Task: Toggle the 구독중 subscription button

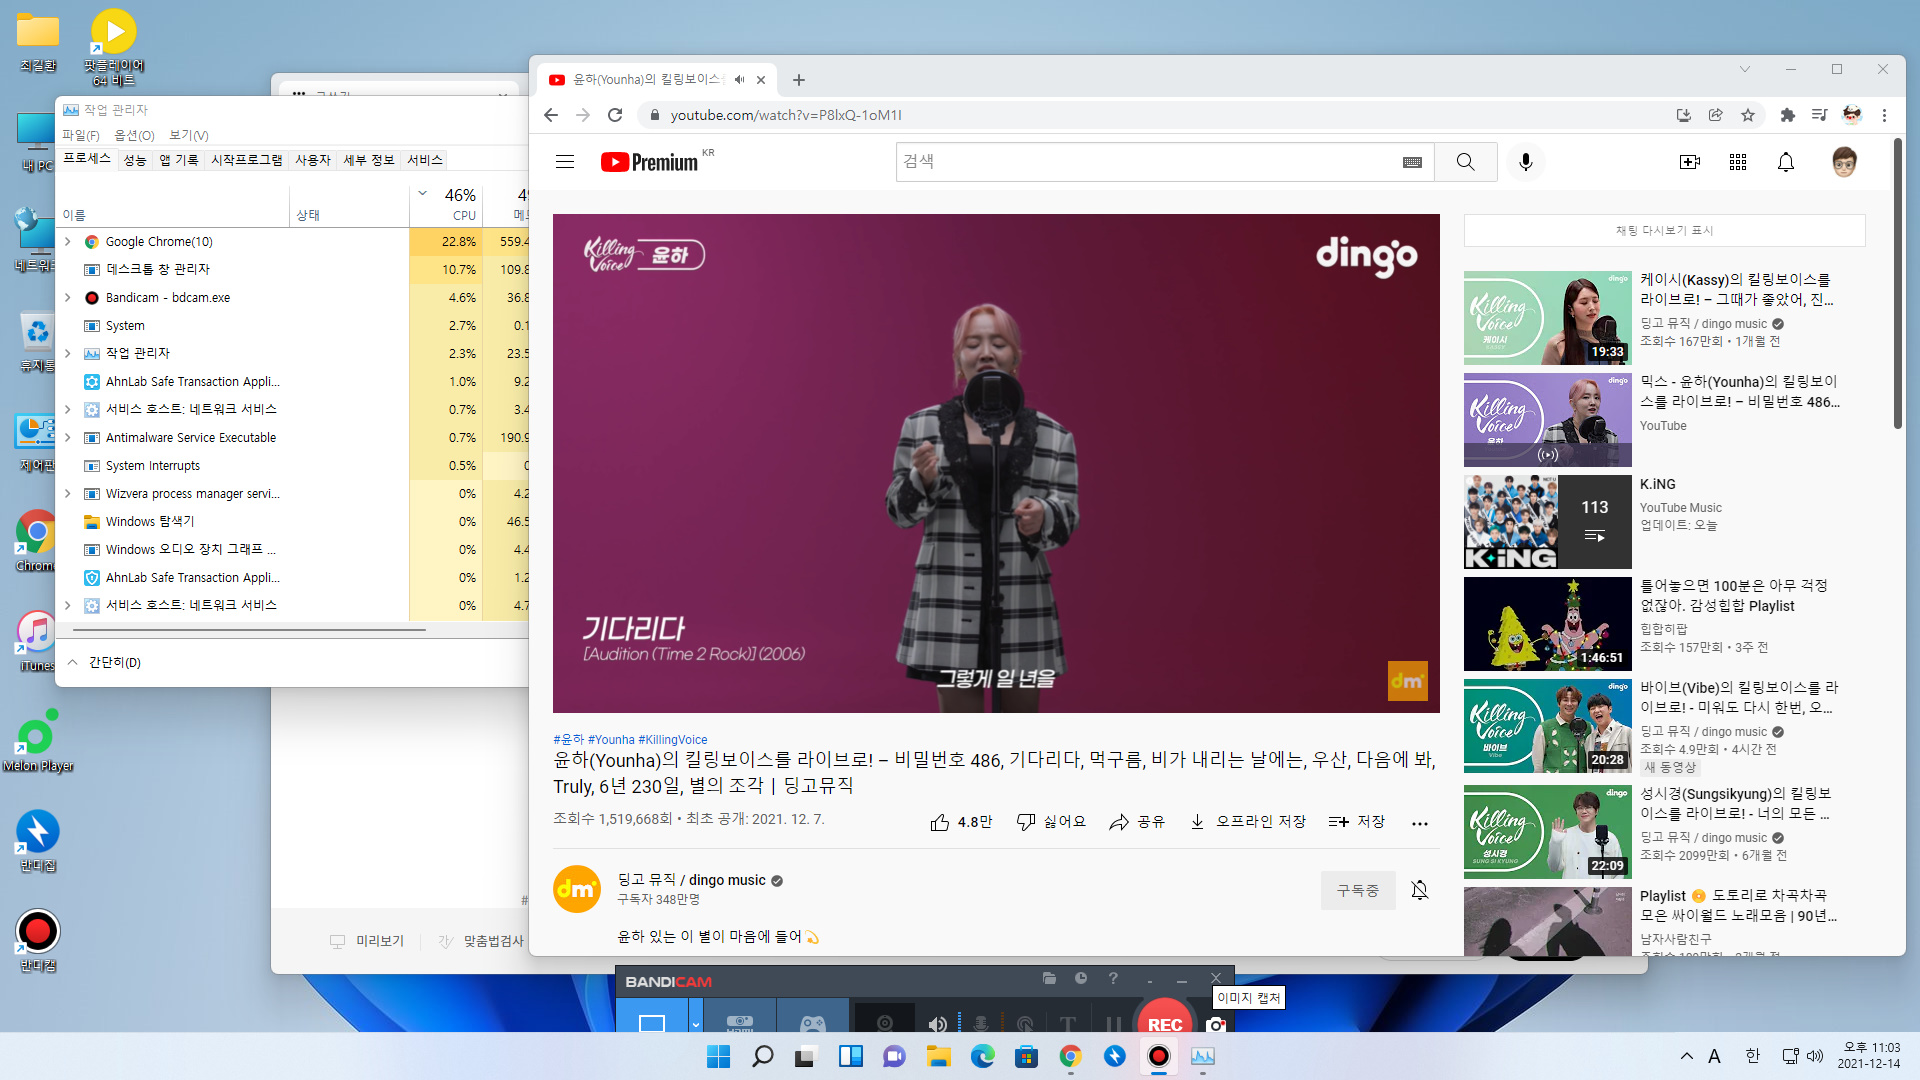Action: point(1357,890)
